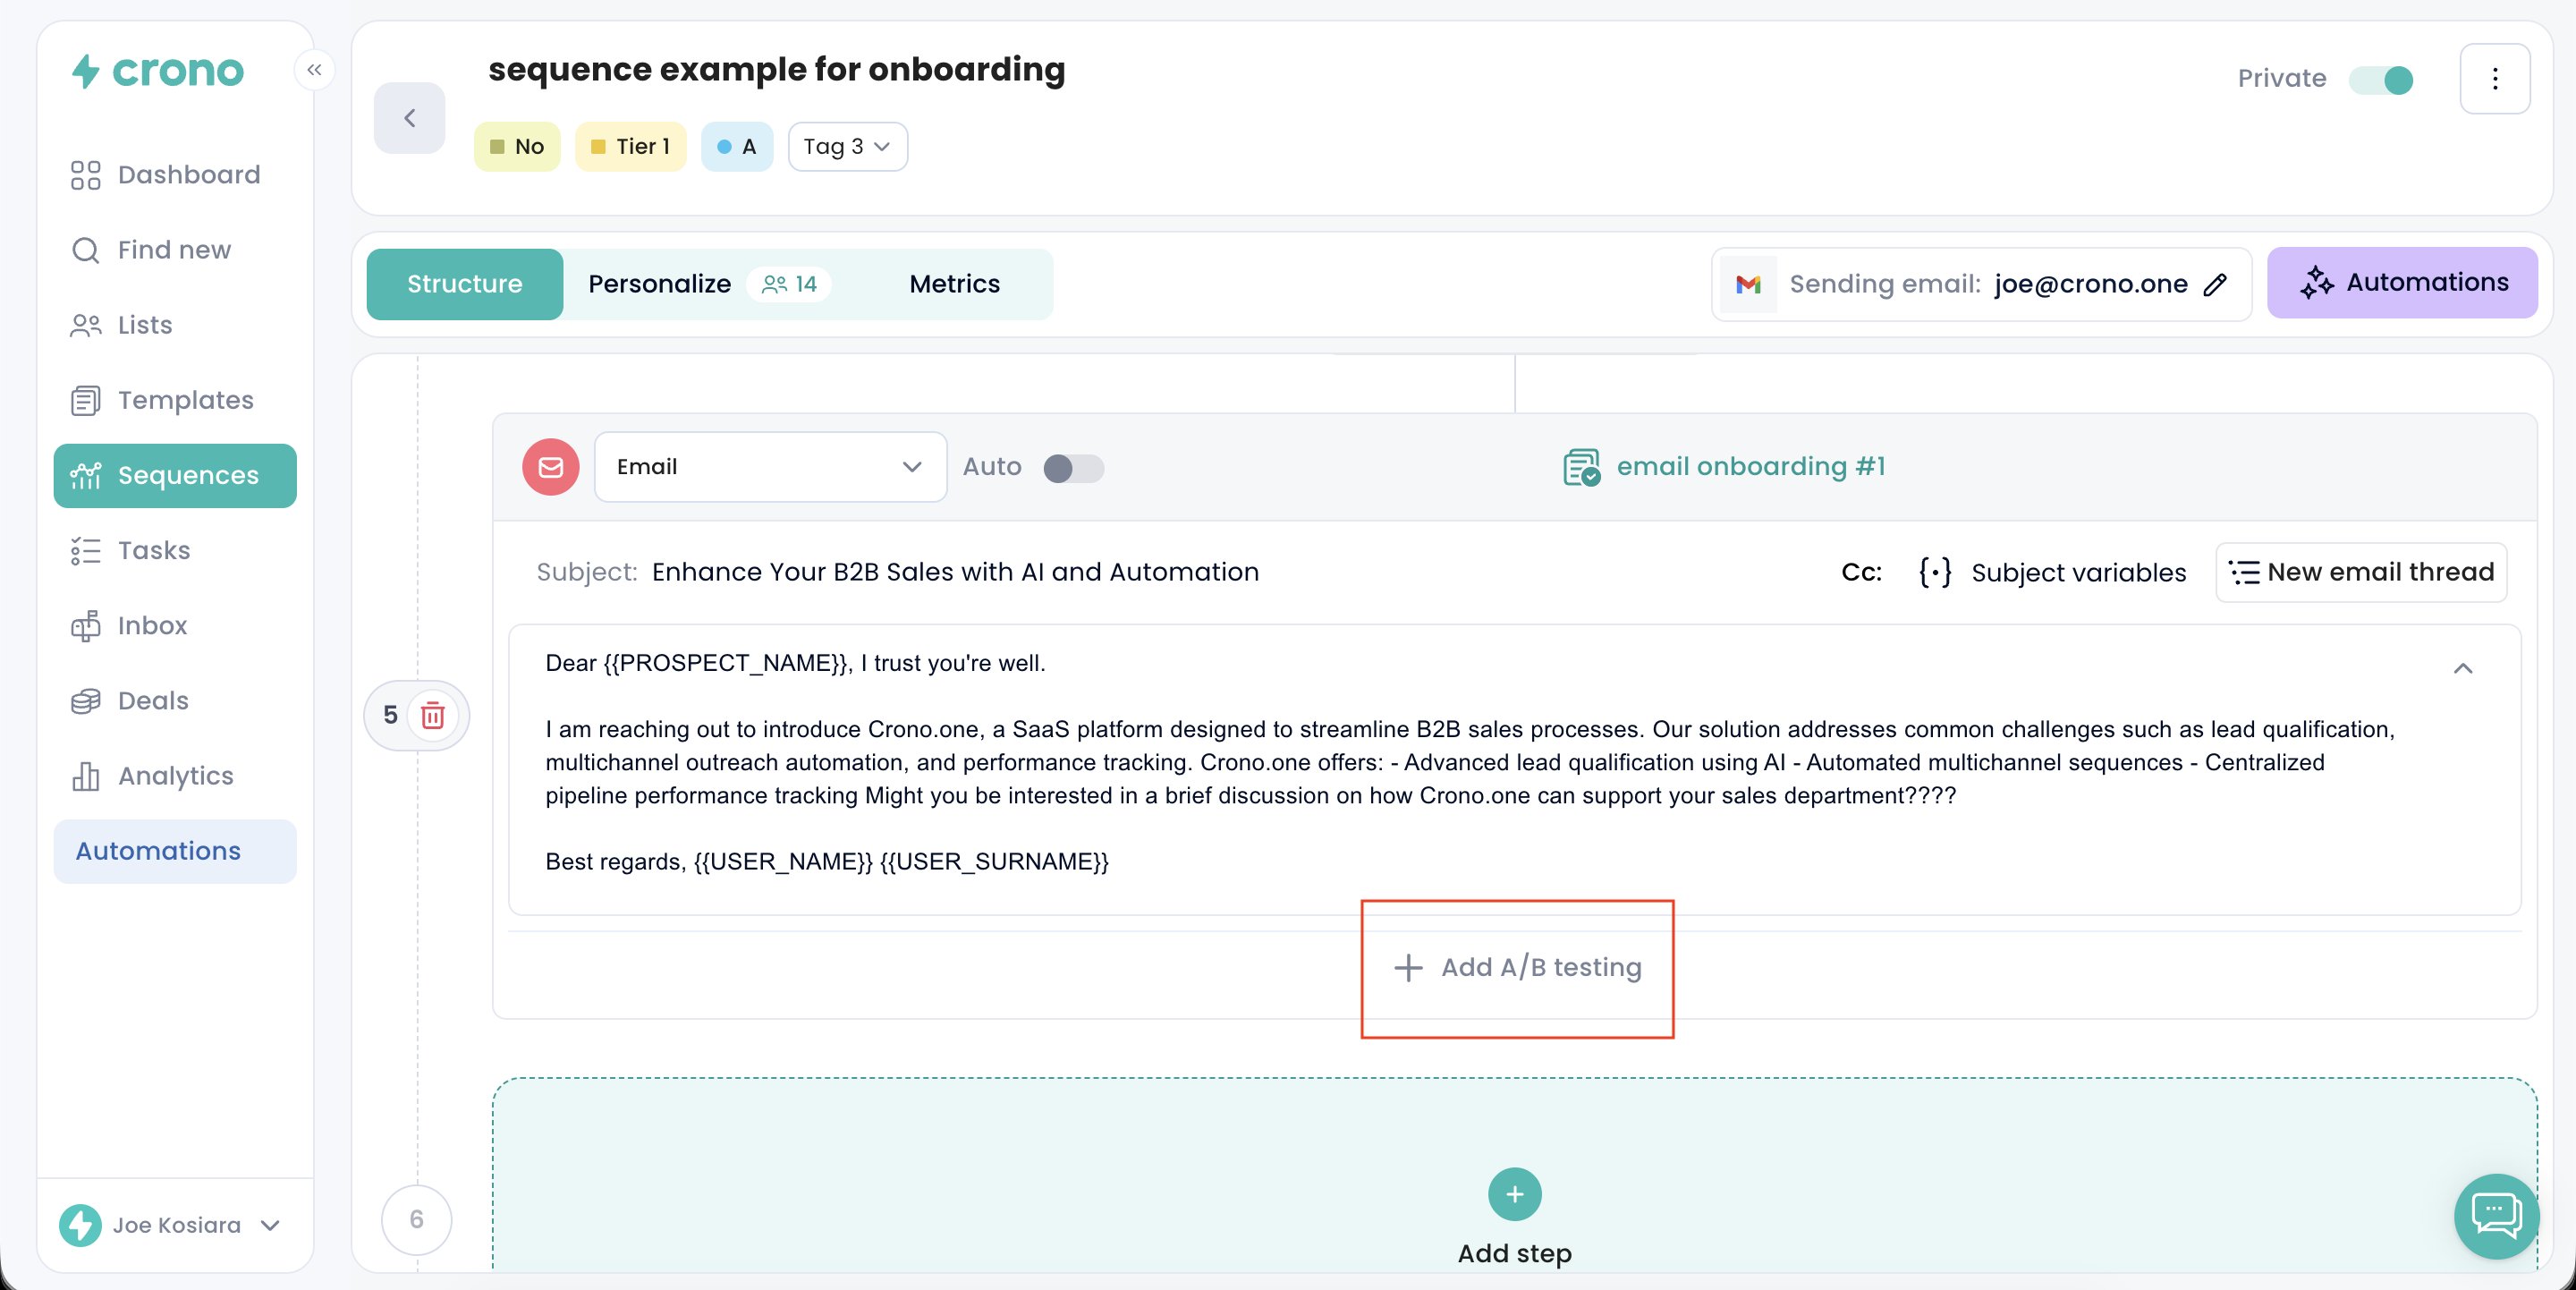Open the three-dot options menu

[2494, 79]
